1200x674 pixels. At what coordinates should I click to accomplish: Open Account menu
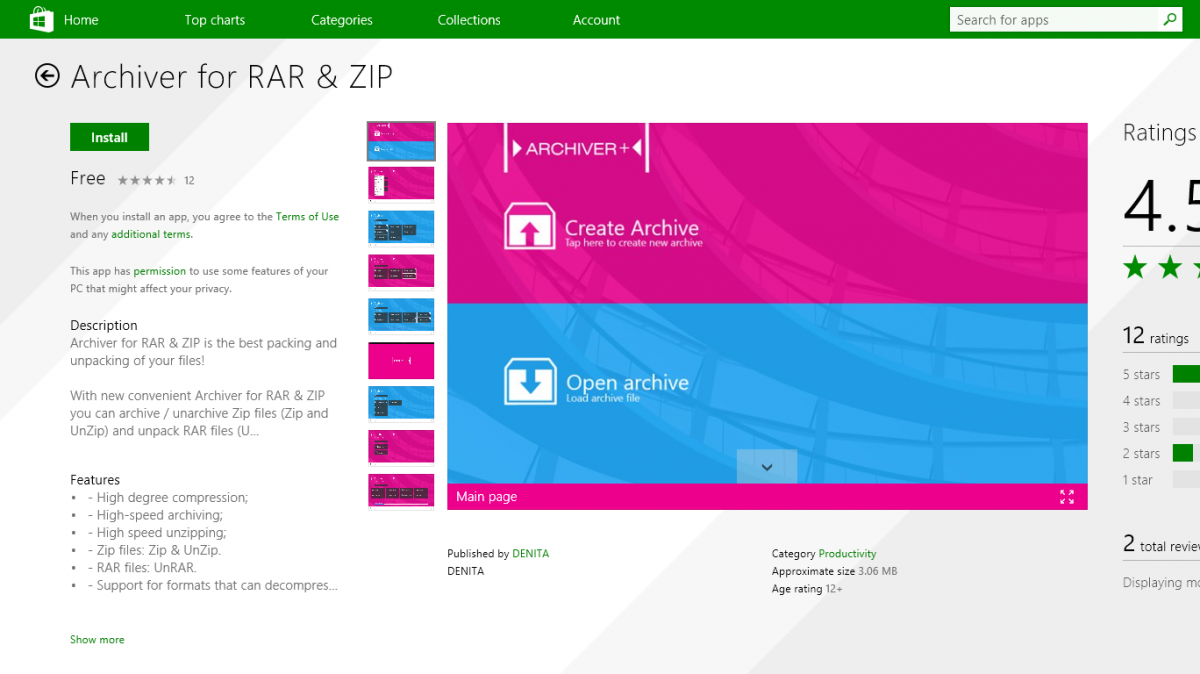point(597,20)
